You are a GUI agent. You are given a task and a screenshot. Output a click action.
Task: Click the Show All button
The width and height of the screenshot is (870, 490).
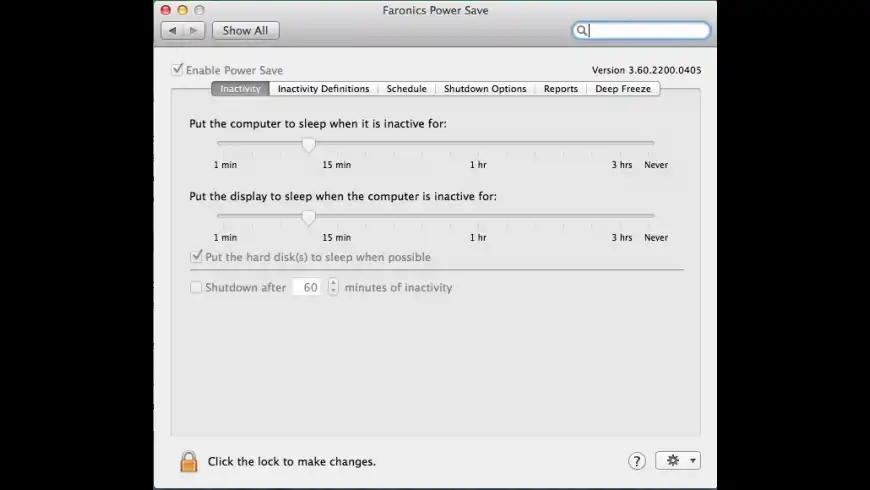coord(245,31)
